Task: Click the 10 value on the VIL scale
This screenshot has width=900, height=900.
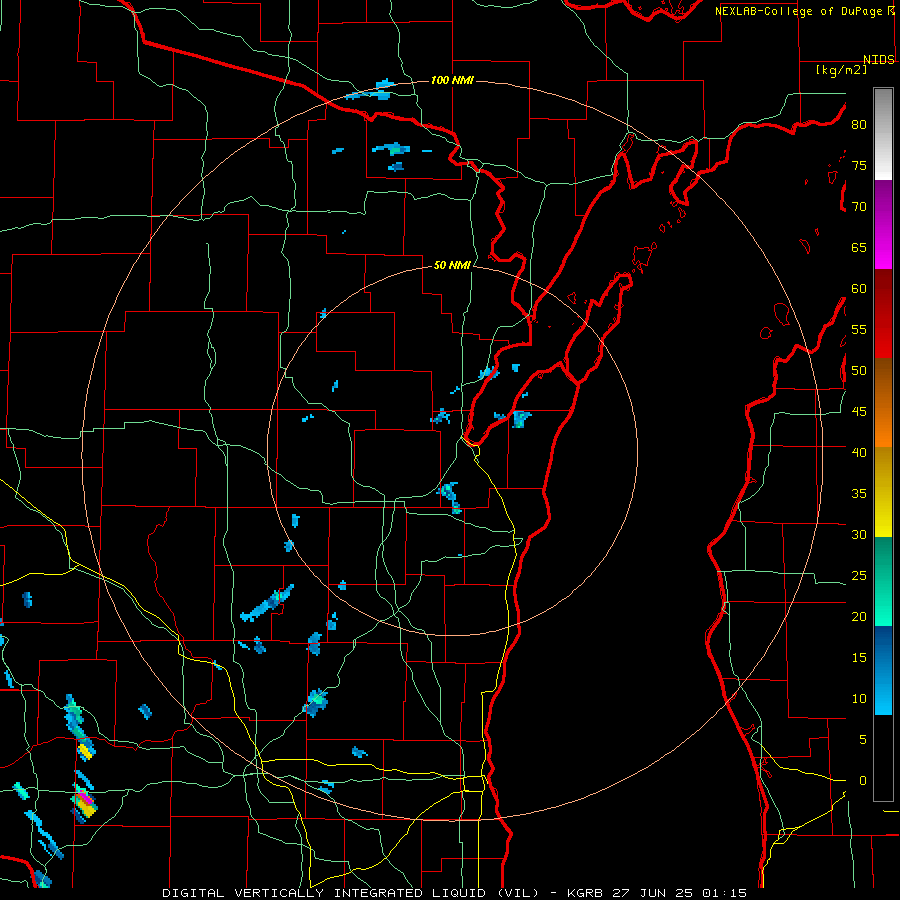Action: click(x=859, y=699)
